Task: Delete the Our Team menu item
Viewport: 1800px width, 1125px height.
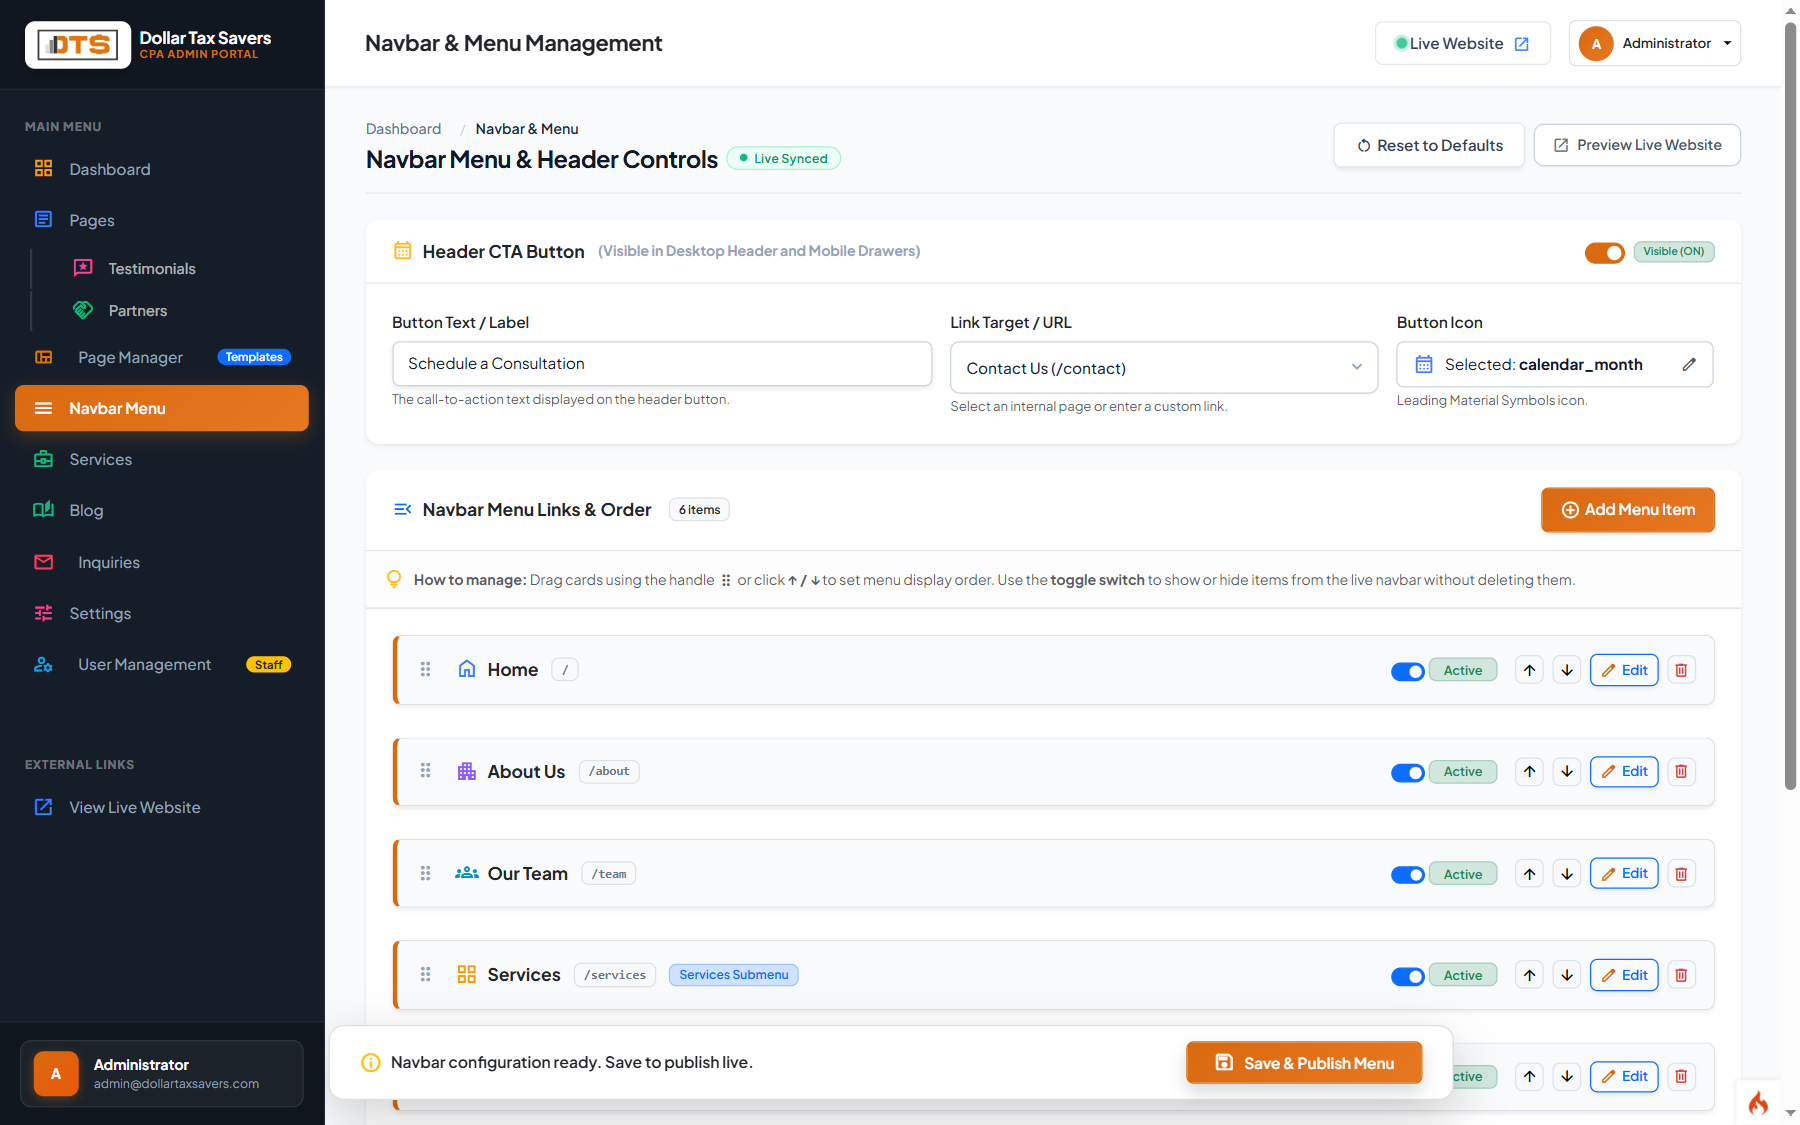Action: click(1681, 874)
